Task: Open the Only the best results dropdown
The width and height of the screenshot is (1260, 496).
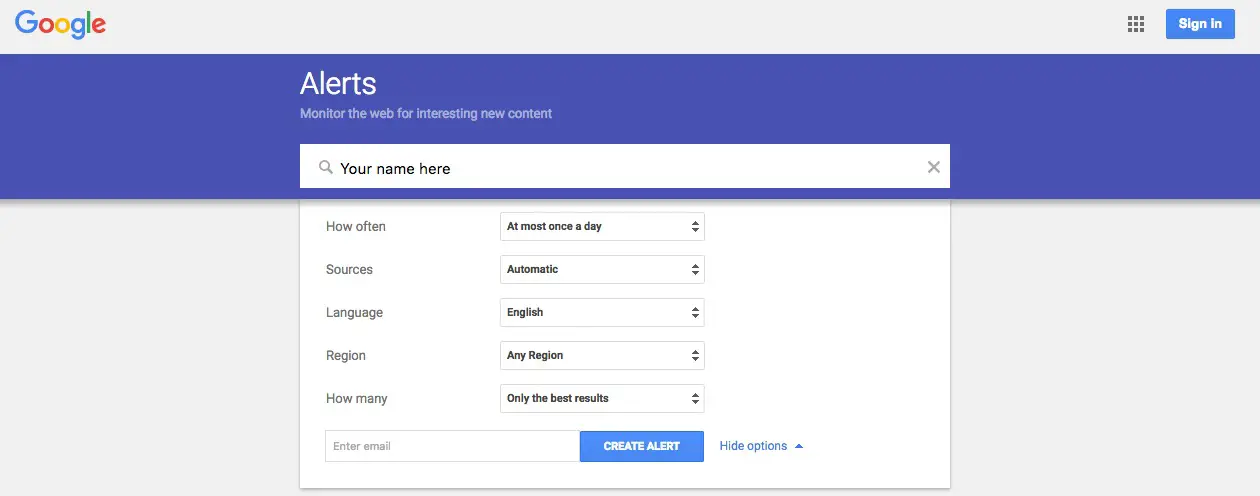Action: pos(602,399)
